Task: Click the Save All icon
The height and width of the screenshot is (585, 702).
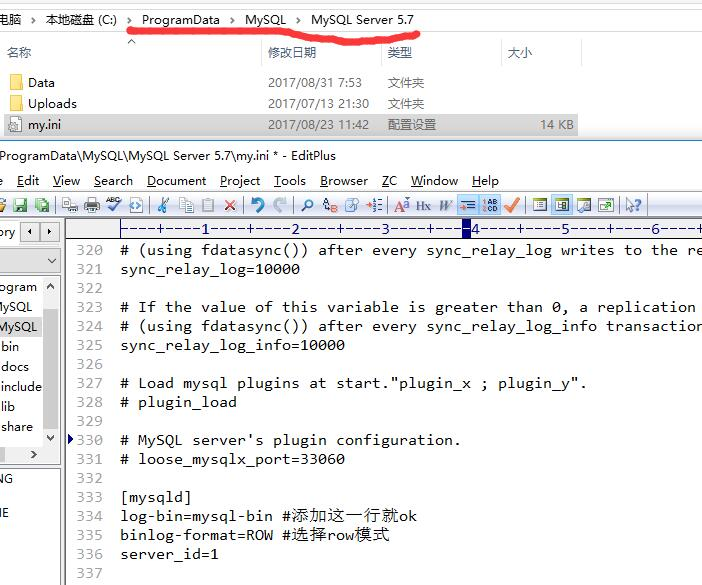Action: click(x=42, y=205)
